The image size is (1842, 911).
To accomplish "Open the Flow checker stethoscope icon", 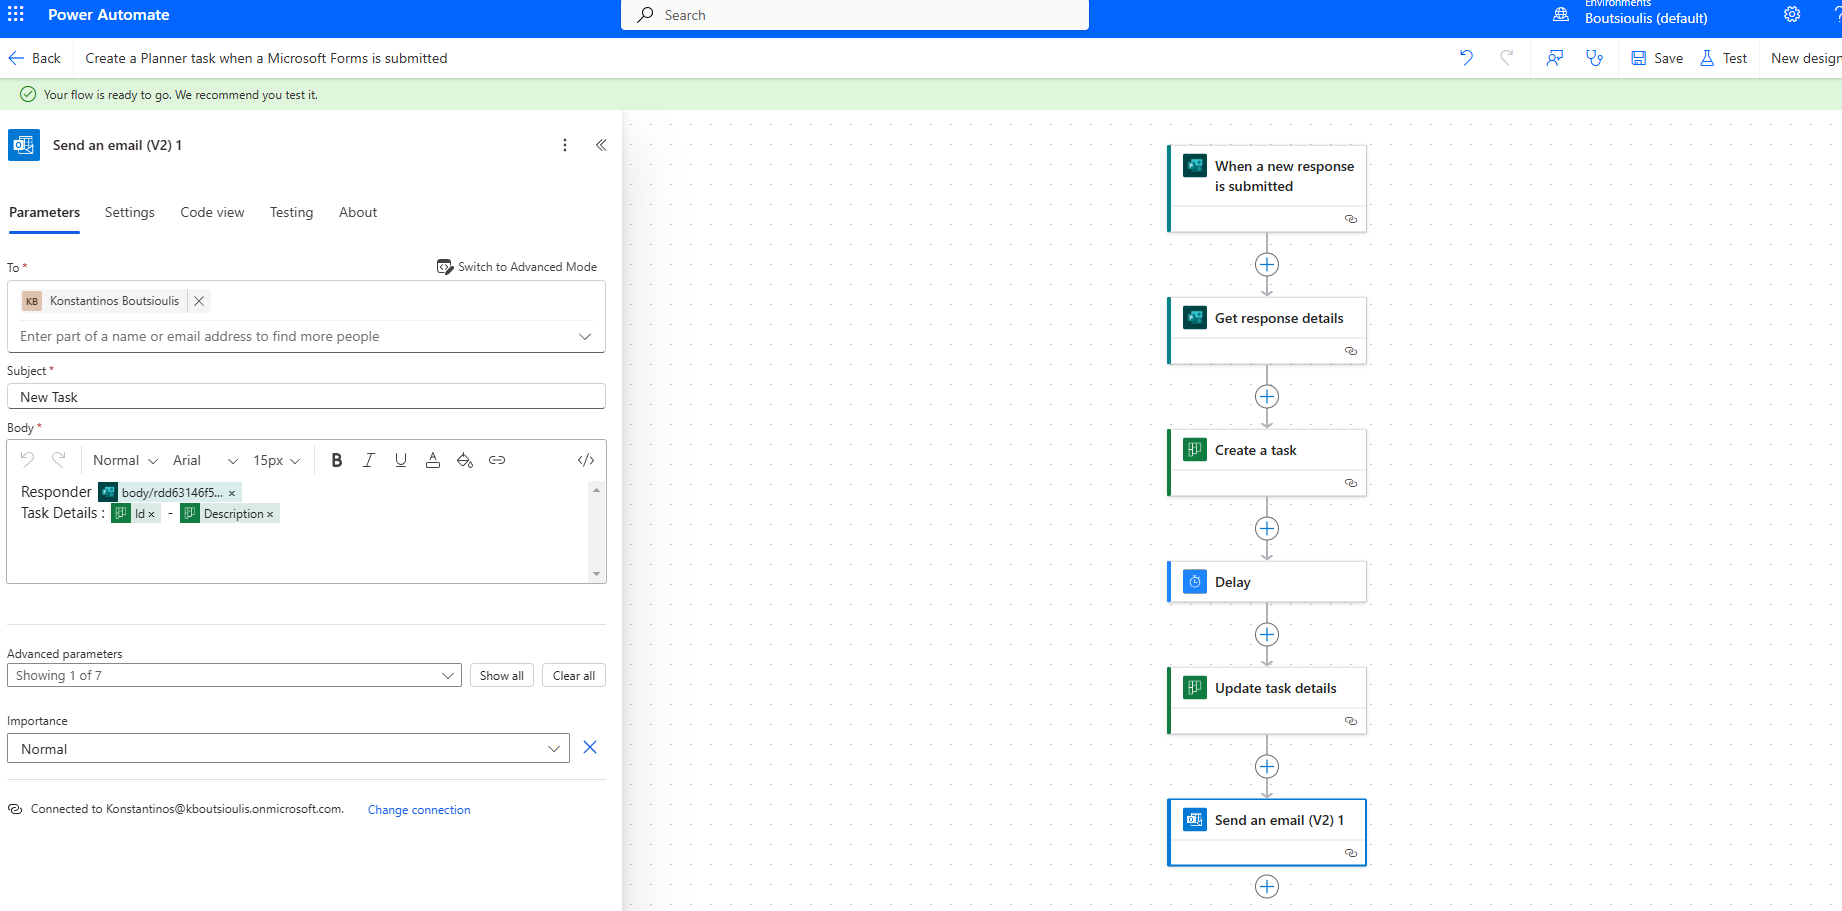I will [x=1594, y=58].
